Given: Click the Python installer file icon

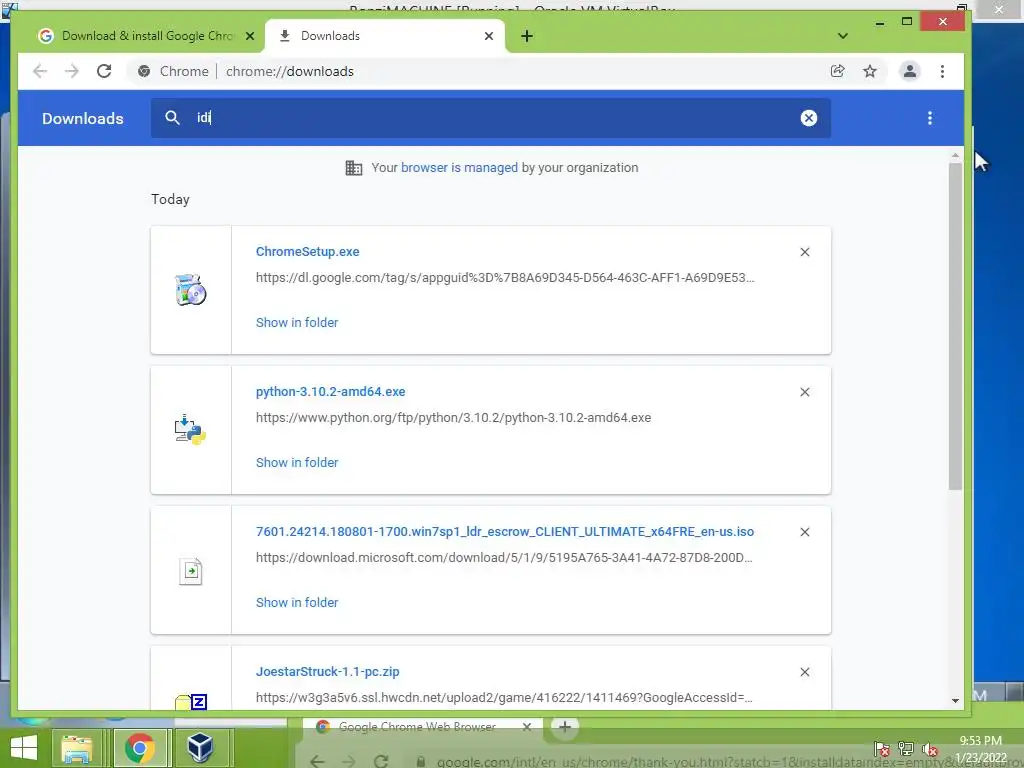Looking at the screenshot, I should 191,430.
